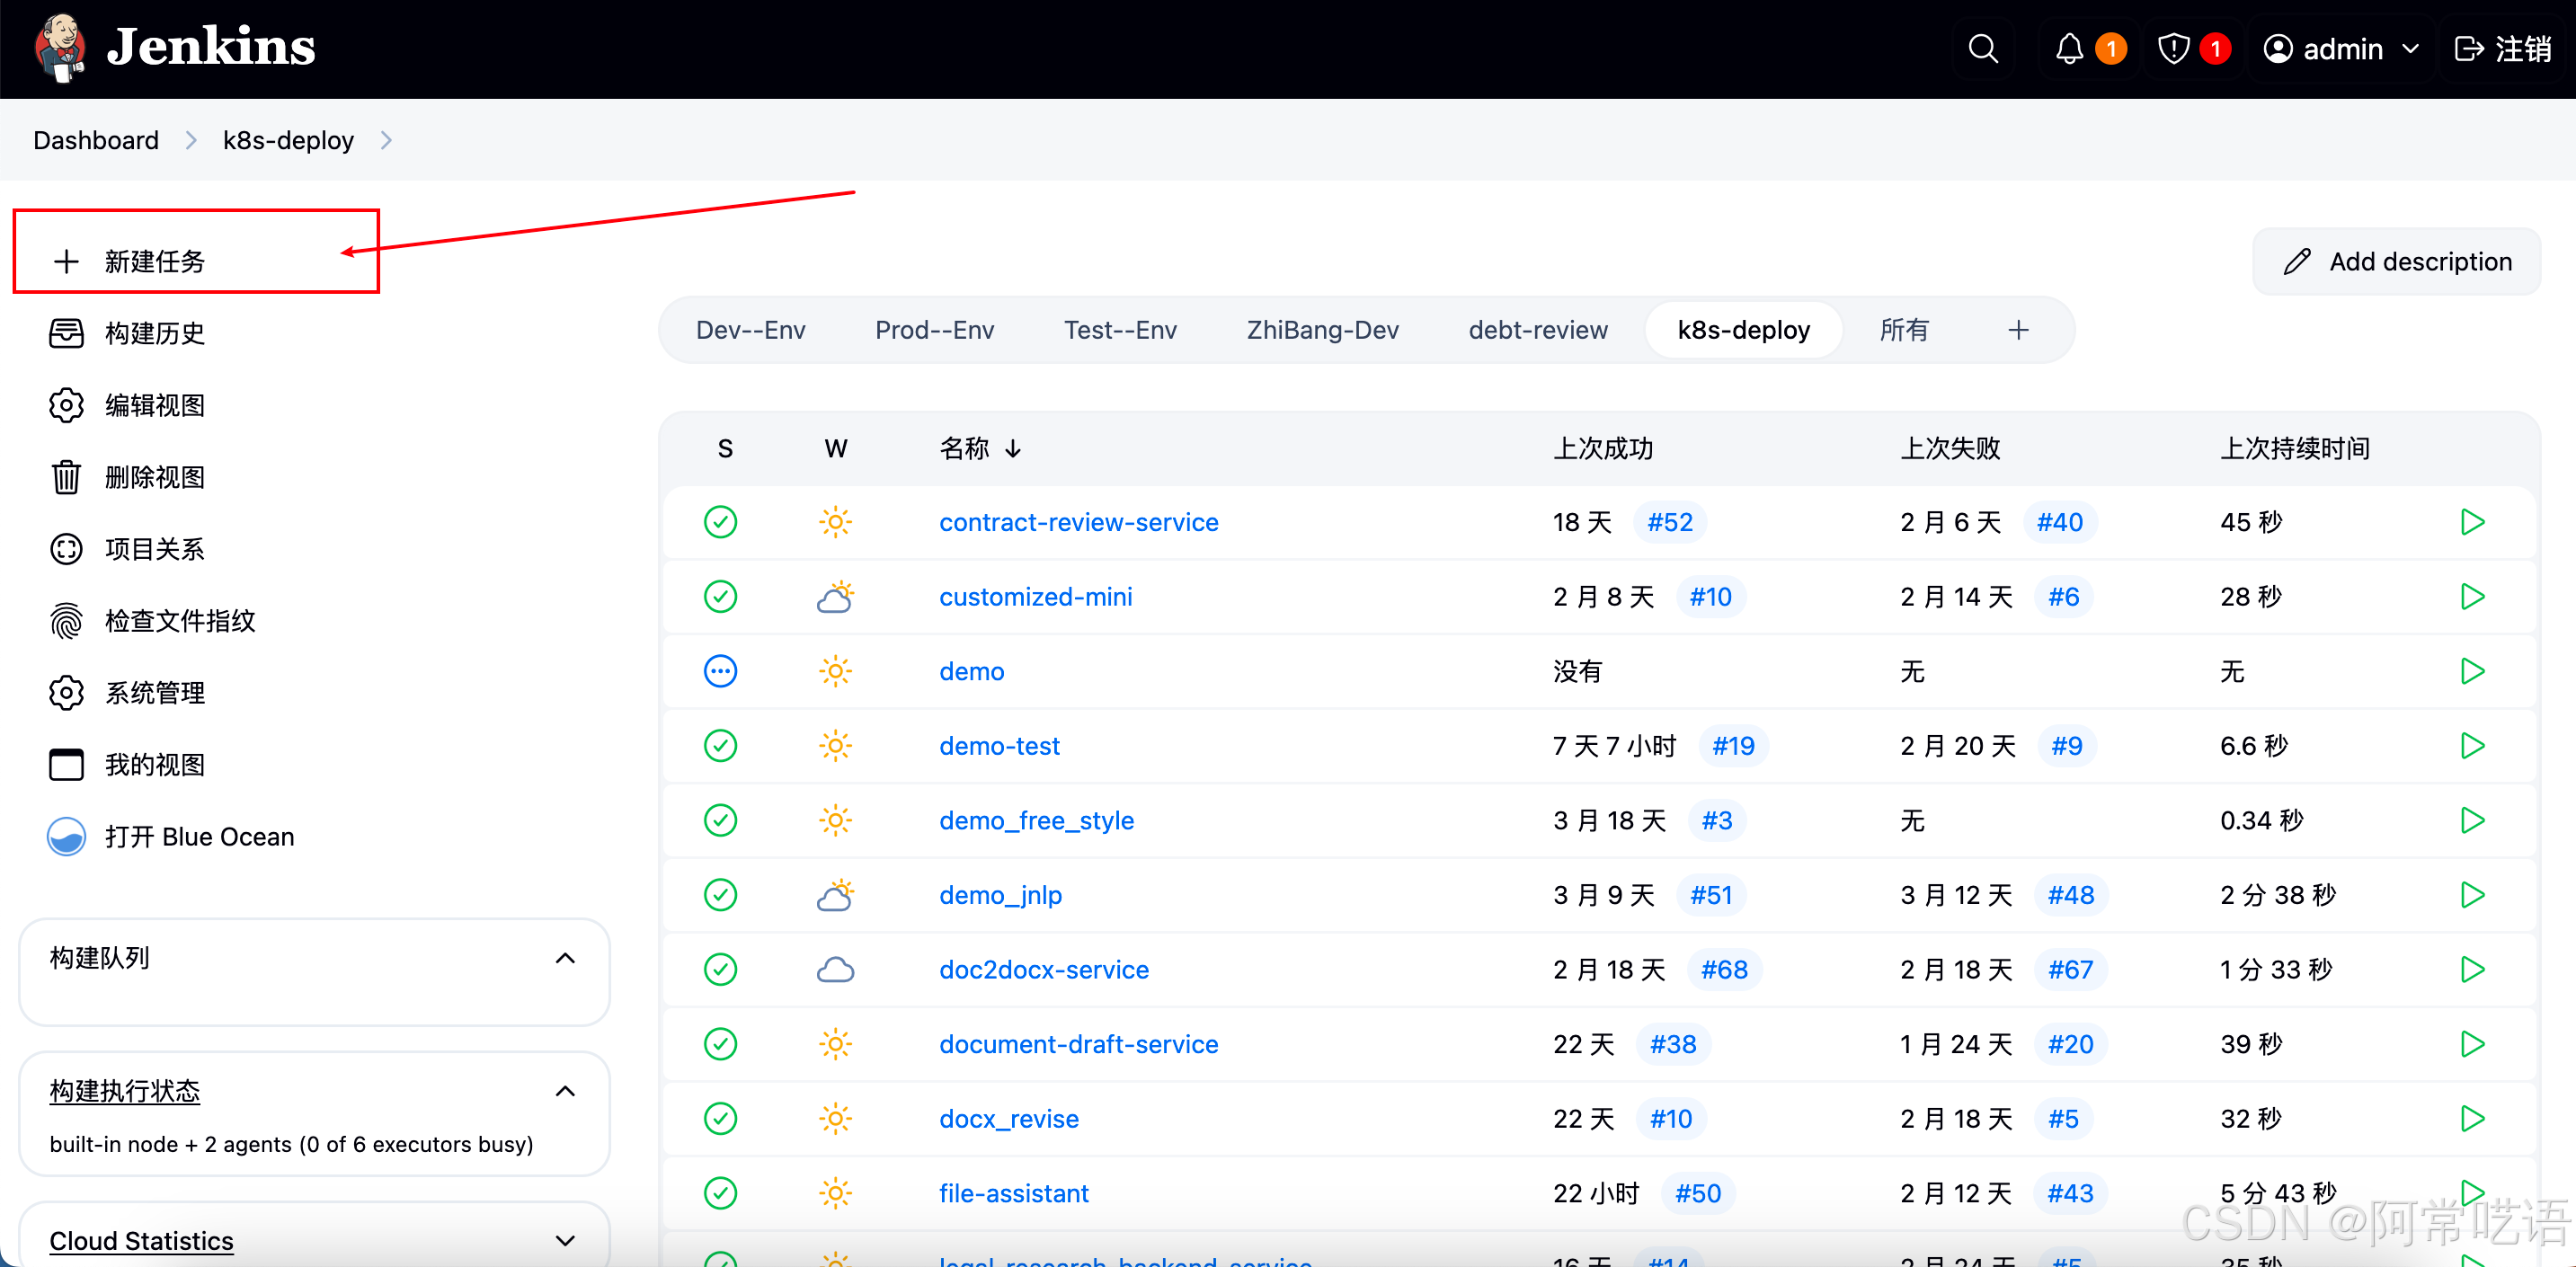Click the status icon of demo job

(x=720, y=671)
